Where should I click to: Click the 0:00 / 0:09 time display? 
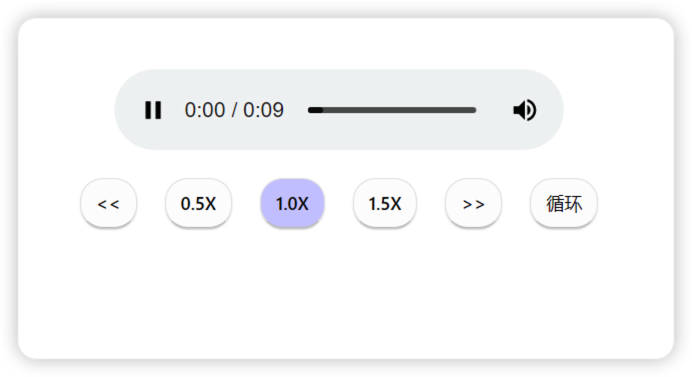[x=234, y=110]
